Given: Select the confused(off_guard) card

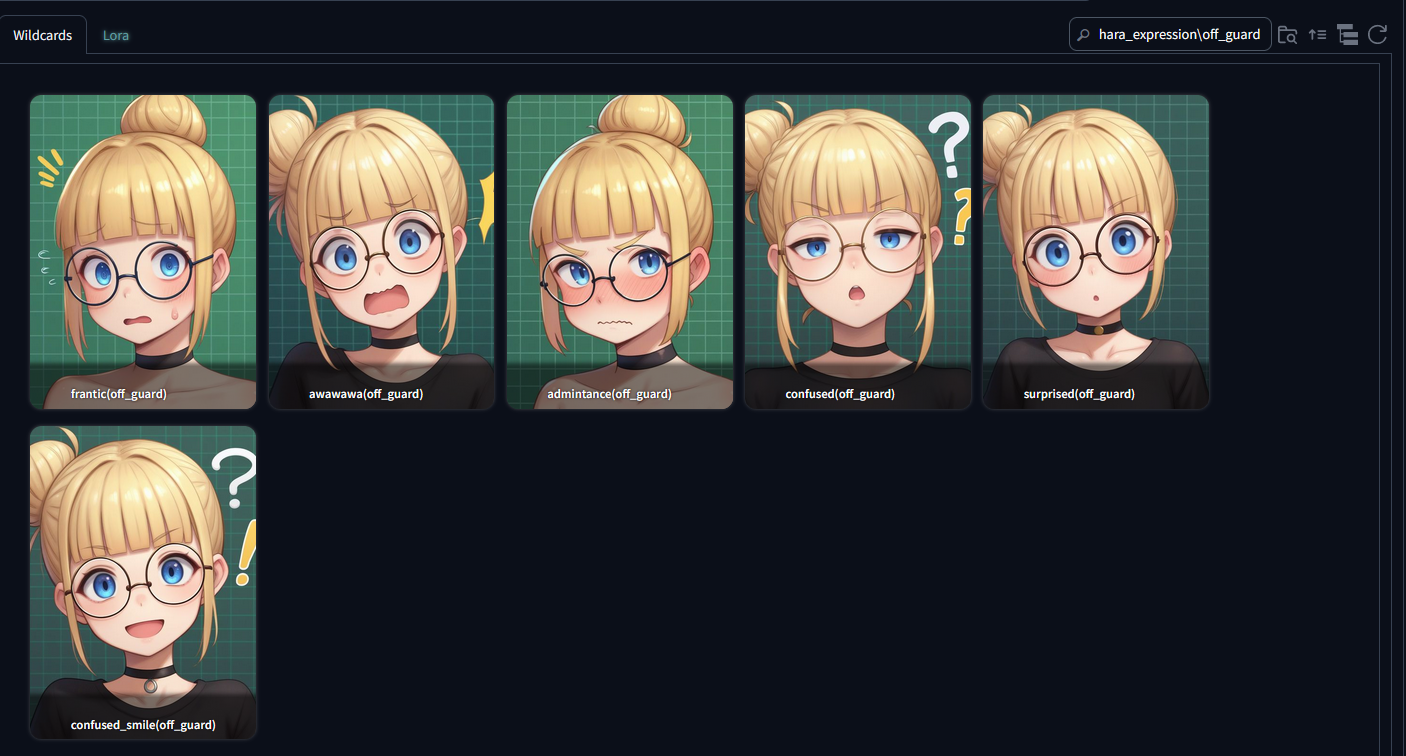Looking at the screenshot, I should (858, 252).
